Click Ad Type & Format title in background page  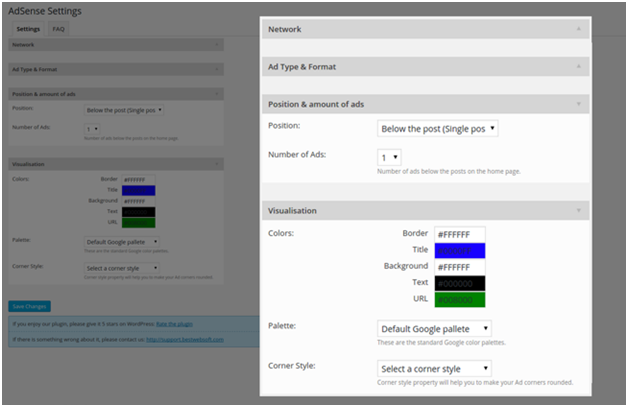(34, 69)
